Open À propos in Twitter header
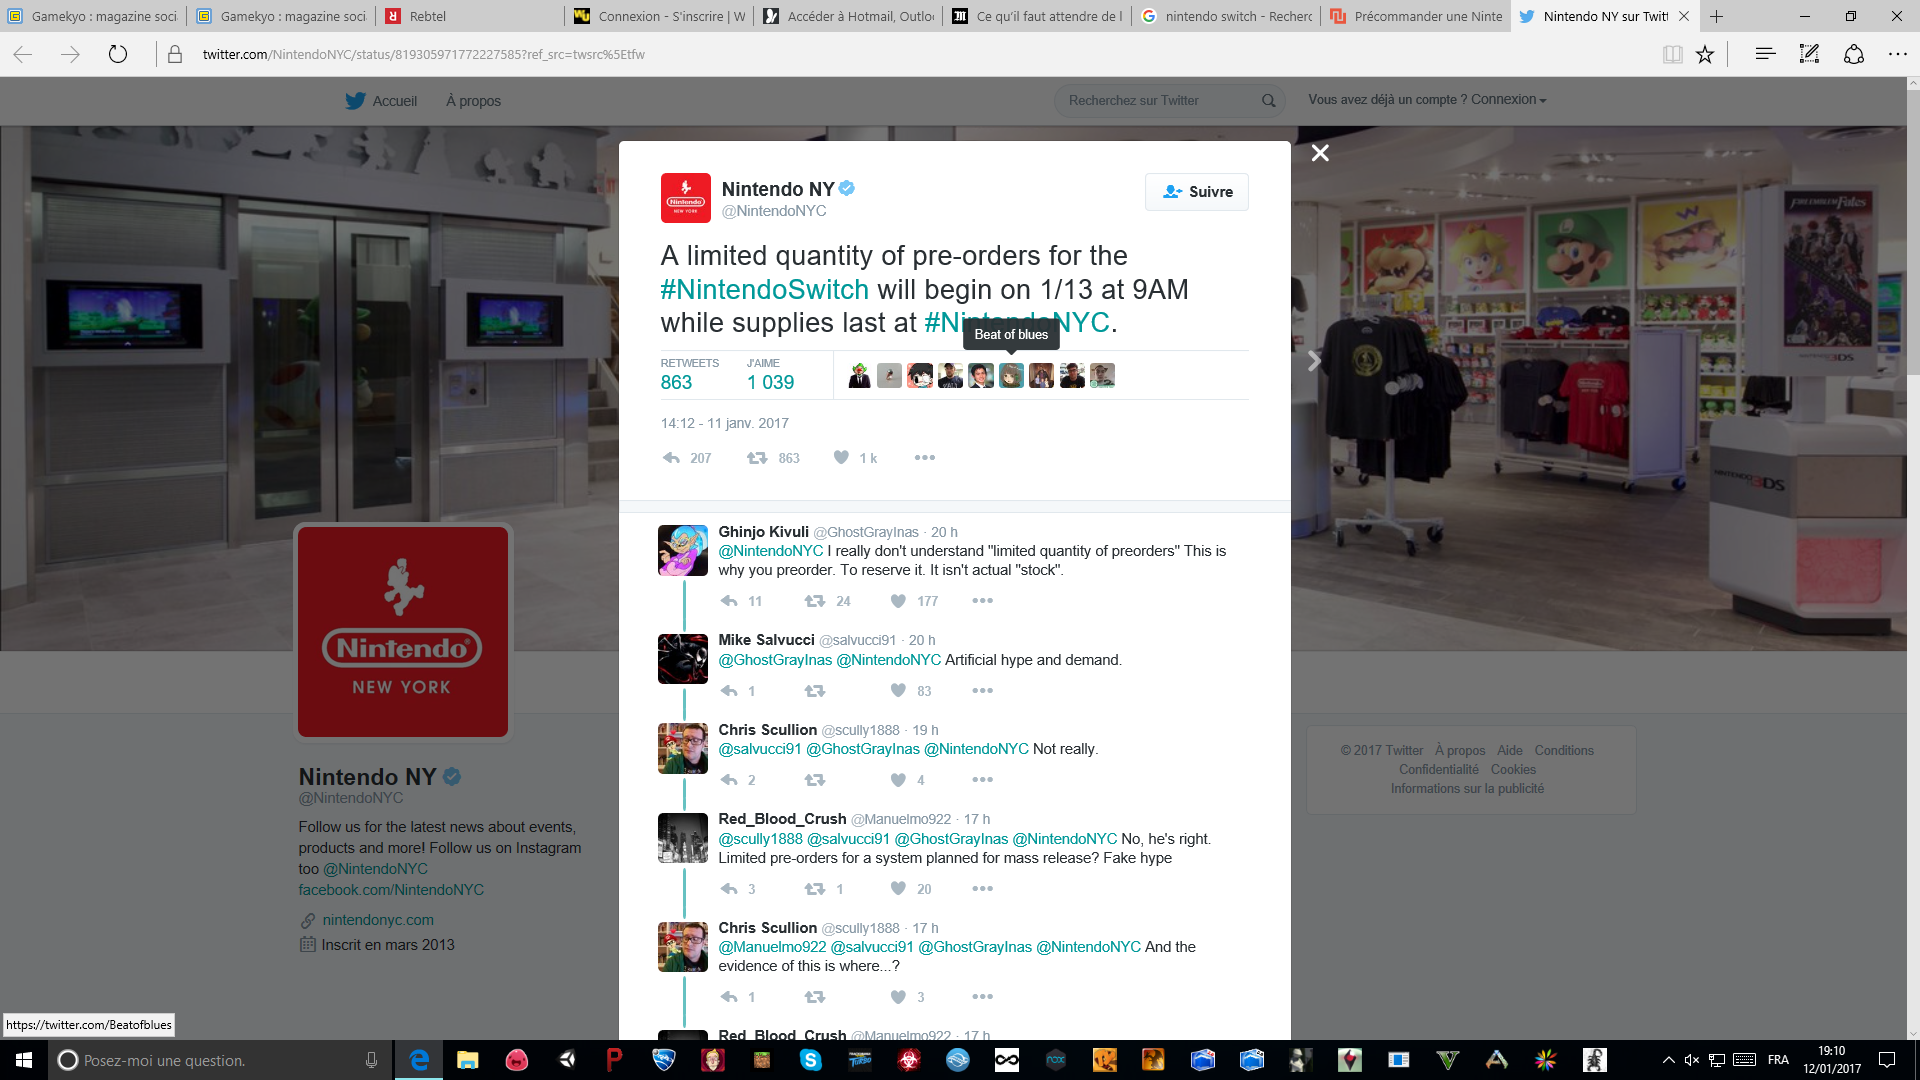Viewport: 1920px width, 1080px height. pos(473,101)
